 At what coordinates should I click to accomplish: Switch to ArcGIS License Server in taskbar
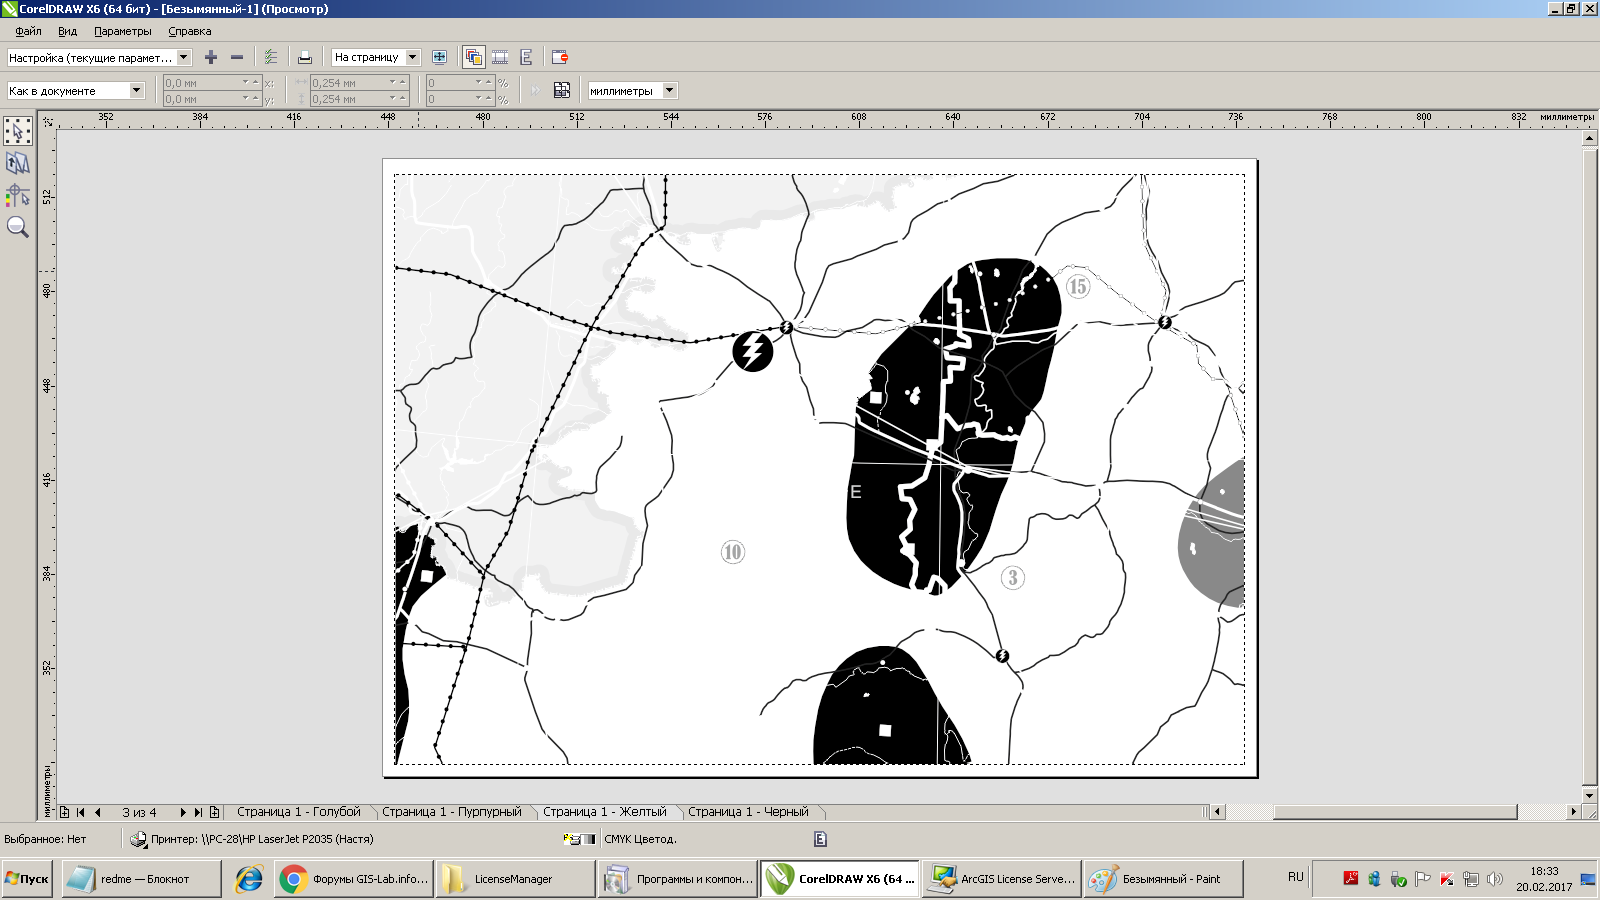(x=1002, y=879)
